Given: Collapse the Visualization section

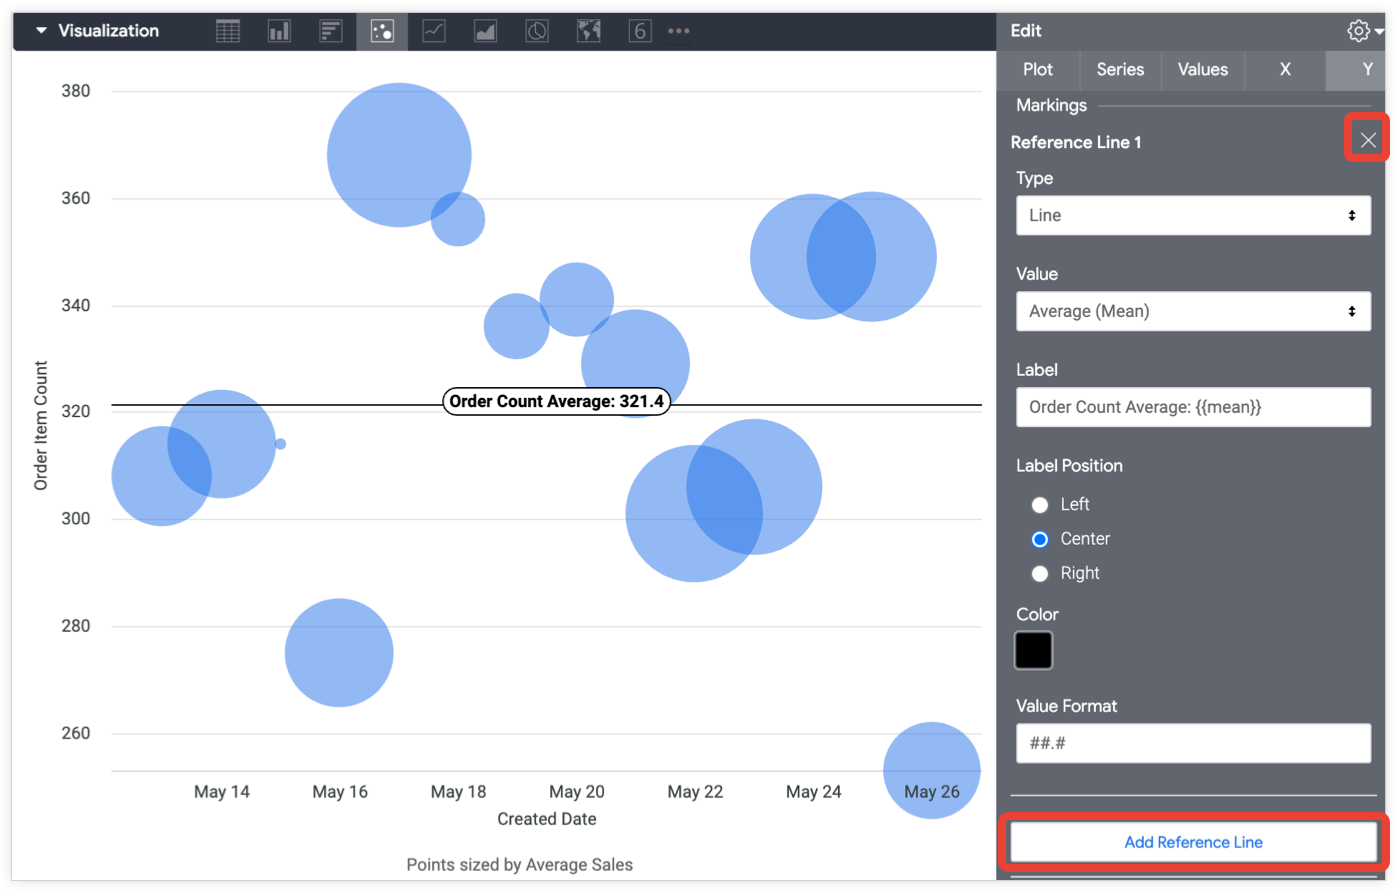Looking at the screenshot, I should (41, 31).
